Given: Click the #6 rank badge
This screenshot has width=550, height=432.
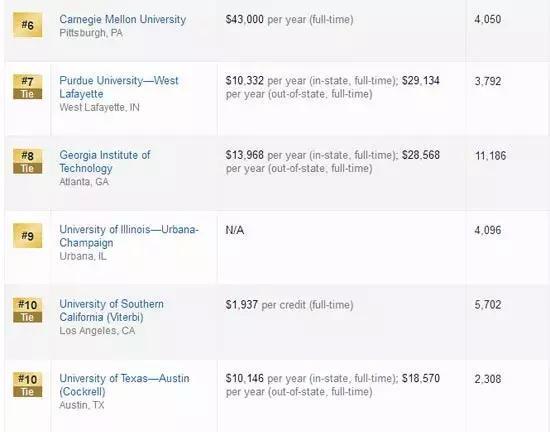Looking at the screenshot, I should [x=27, y=25].
